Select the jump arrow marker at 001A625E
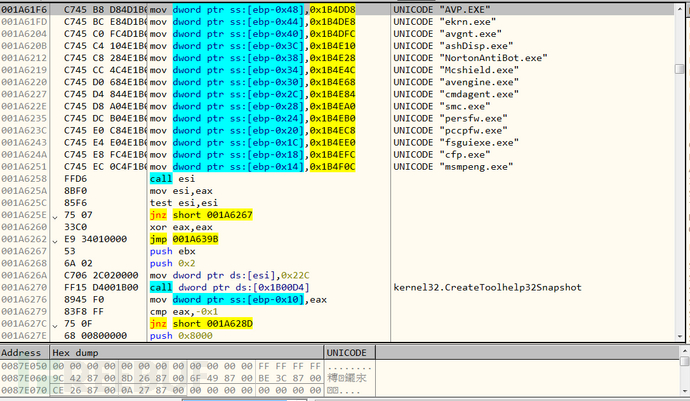The height and width of the screenshot is (401, 690). click(x=55, y=217)
